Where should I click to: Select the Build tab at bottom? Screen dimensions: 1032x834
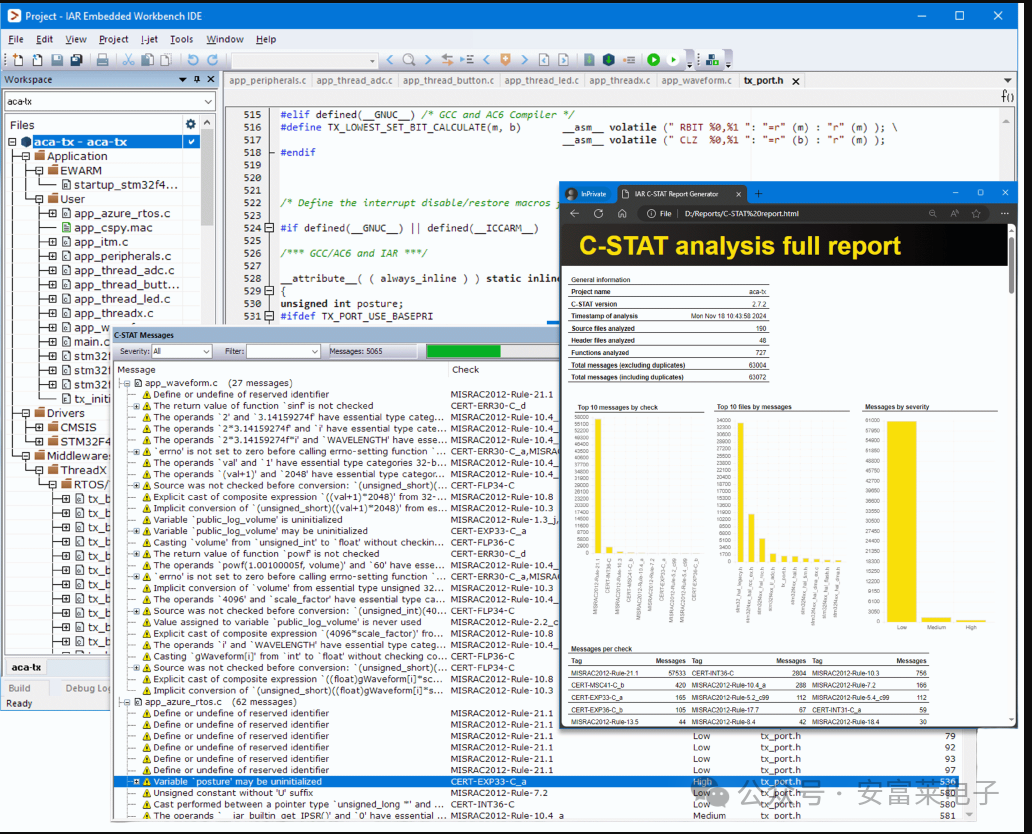click(x=19, y=688)
